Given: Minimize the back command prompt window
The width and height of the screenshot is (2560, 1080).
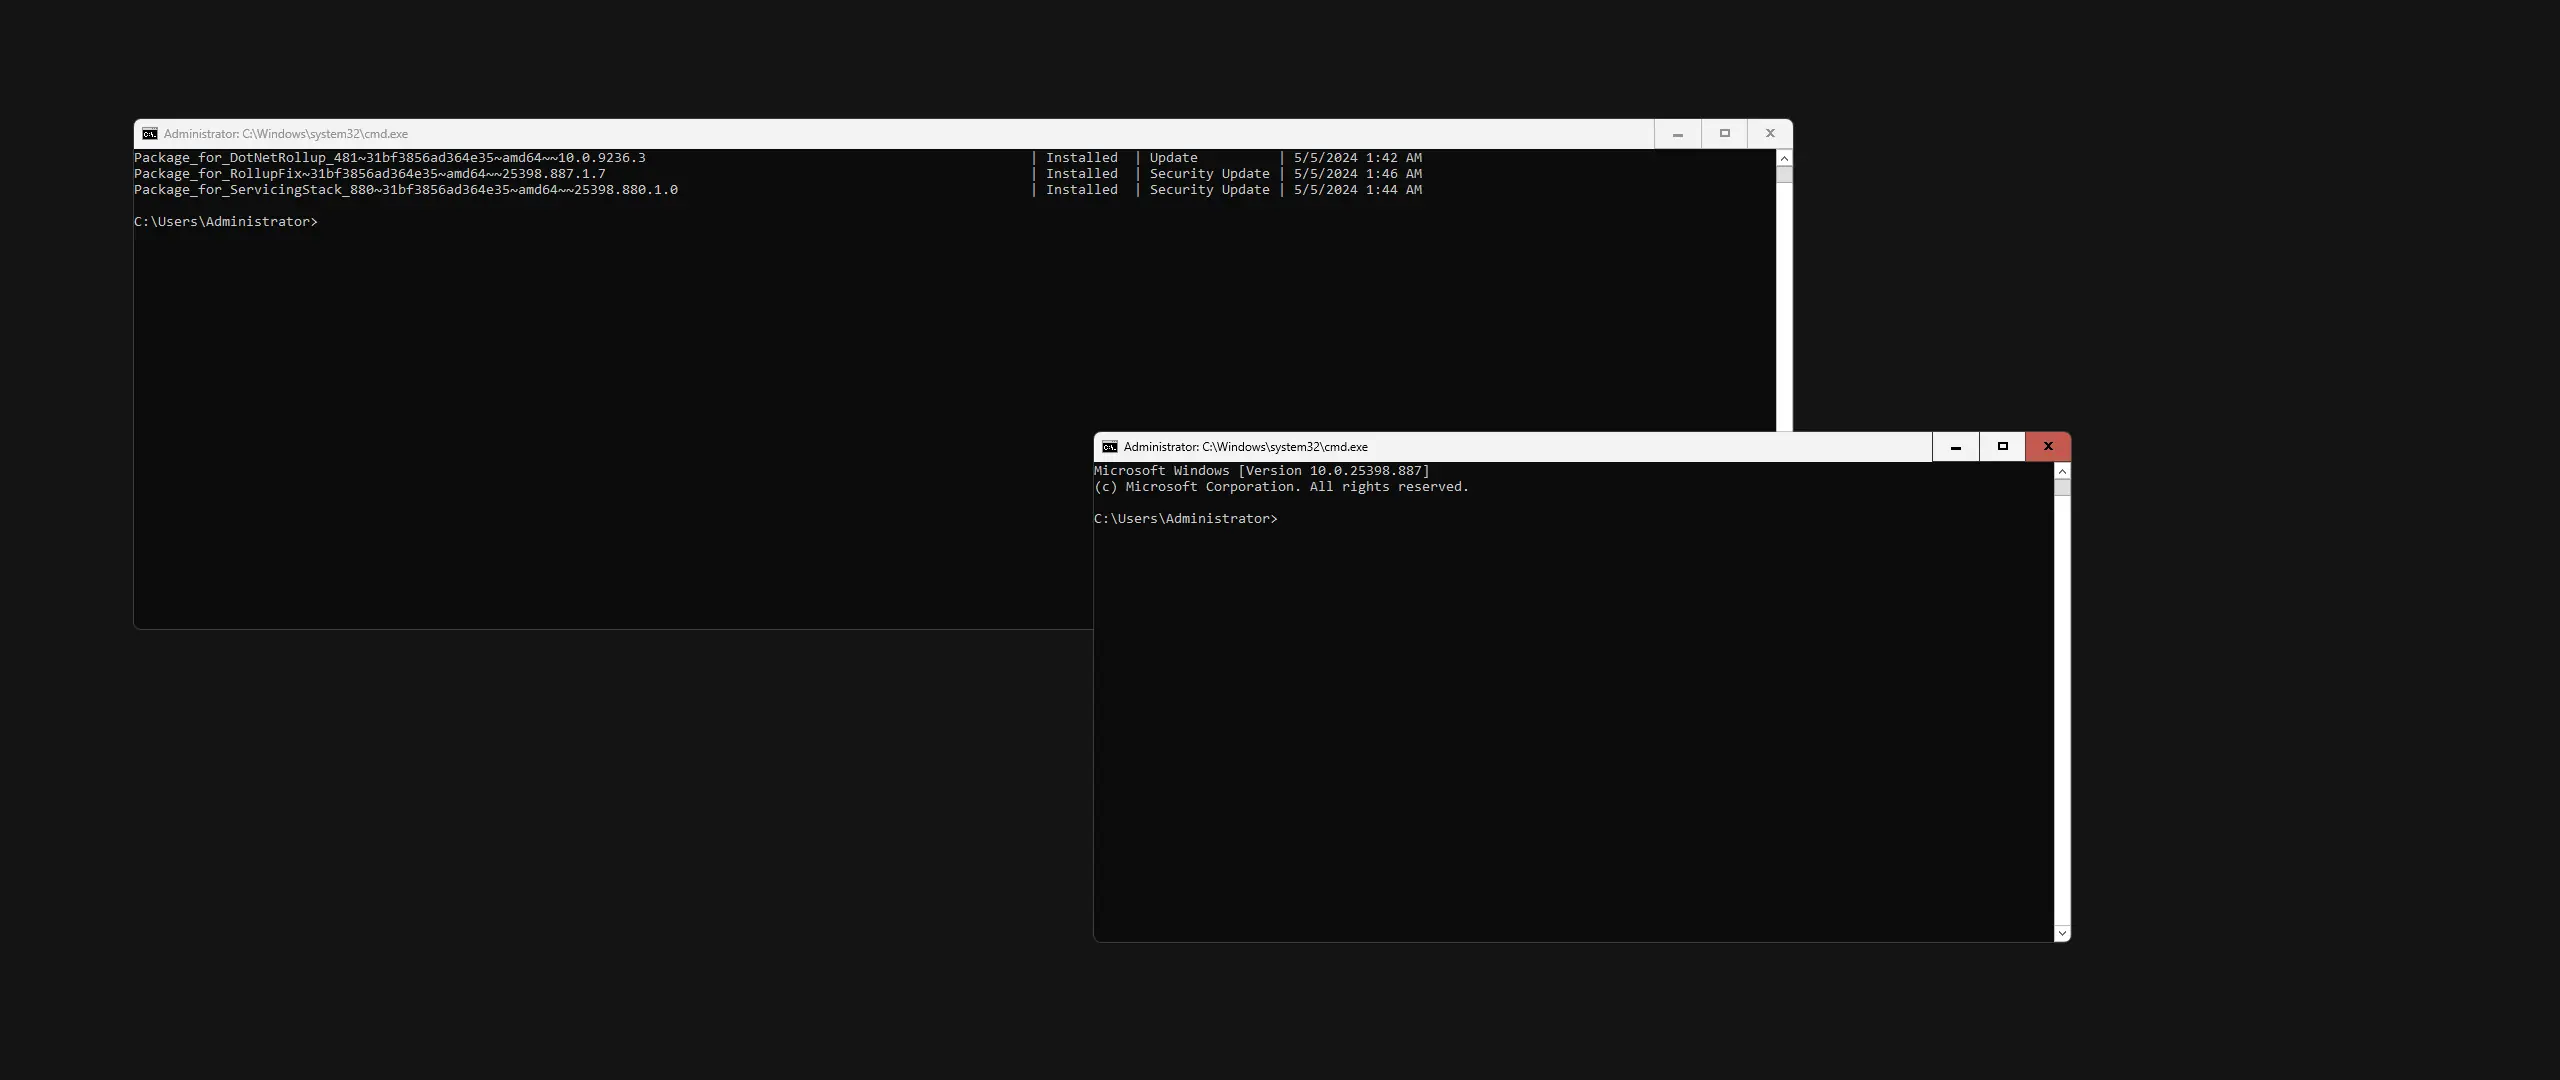Looking at the screenshot, I should click(1677, 133).
